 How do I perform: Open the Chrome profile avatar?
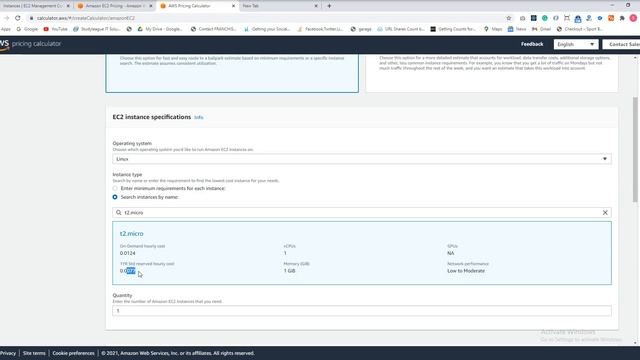click(633, 18)
